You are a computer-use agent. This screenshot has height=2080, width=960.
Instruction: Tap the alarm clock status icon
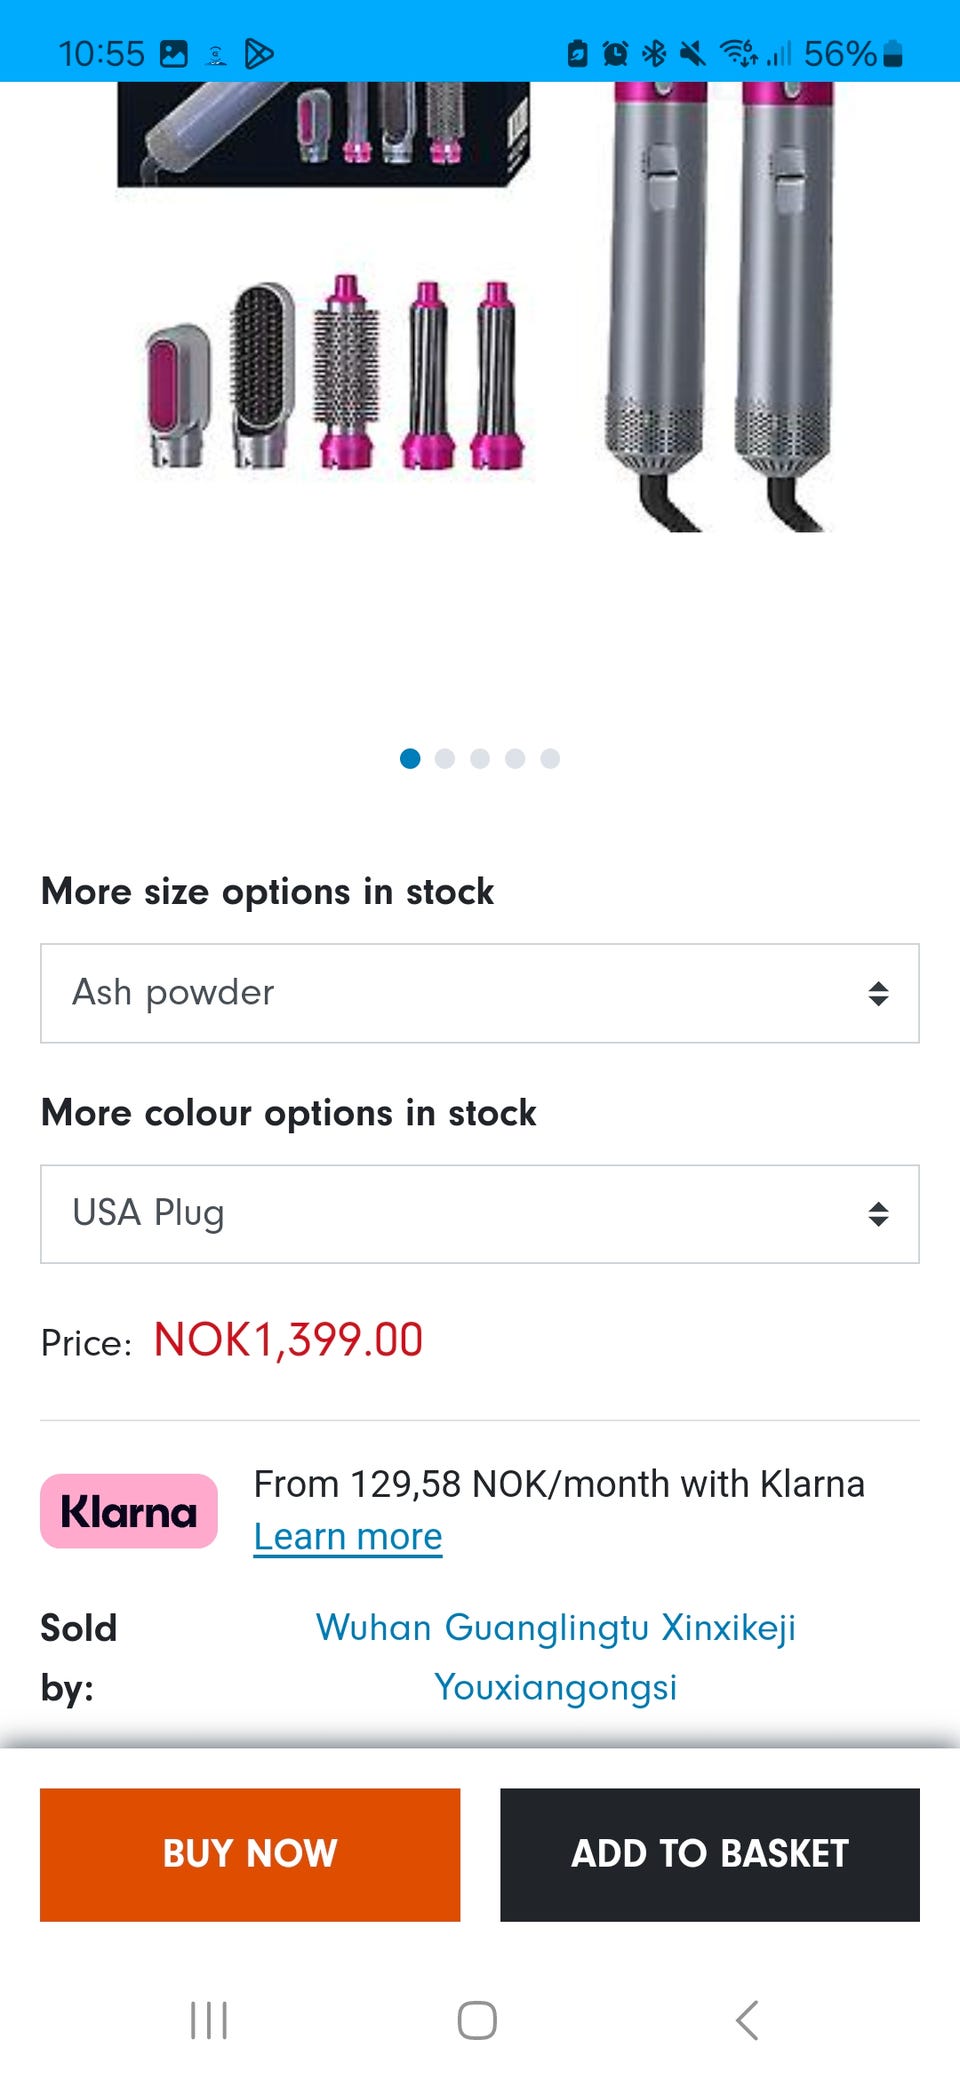pyautogui.click(x=615, y=53)
